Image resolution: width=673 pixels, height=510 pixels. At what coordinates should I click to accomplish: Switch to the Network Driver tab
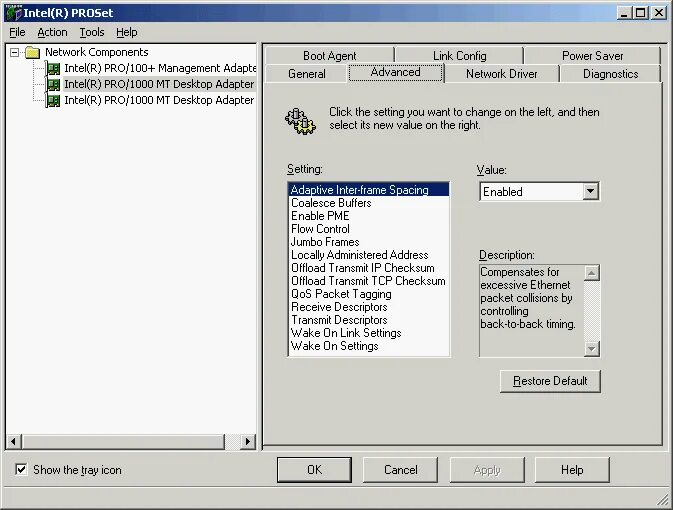(x=501, y=74)
